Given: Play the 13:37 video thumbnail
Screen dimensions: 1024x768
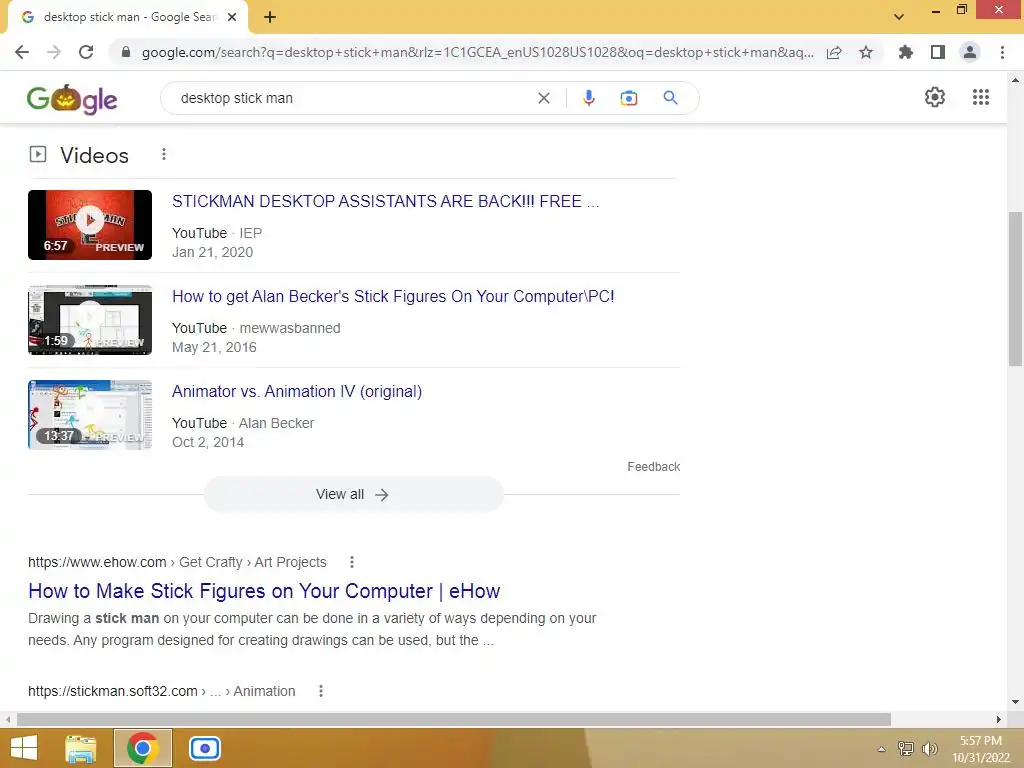Looking at the screenshot, I should click(x=90, y=415).
